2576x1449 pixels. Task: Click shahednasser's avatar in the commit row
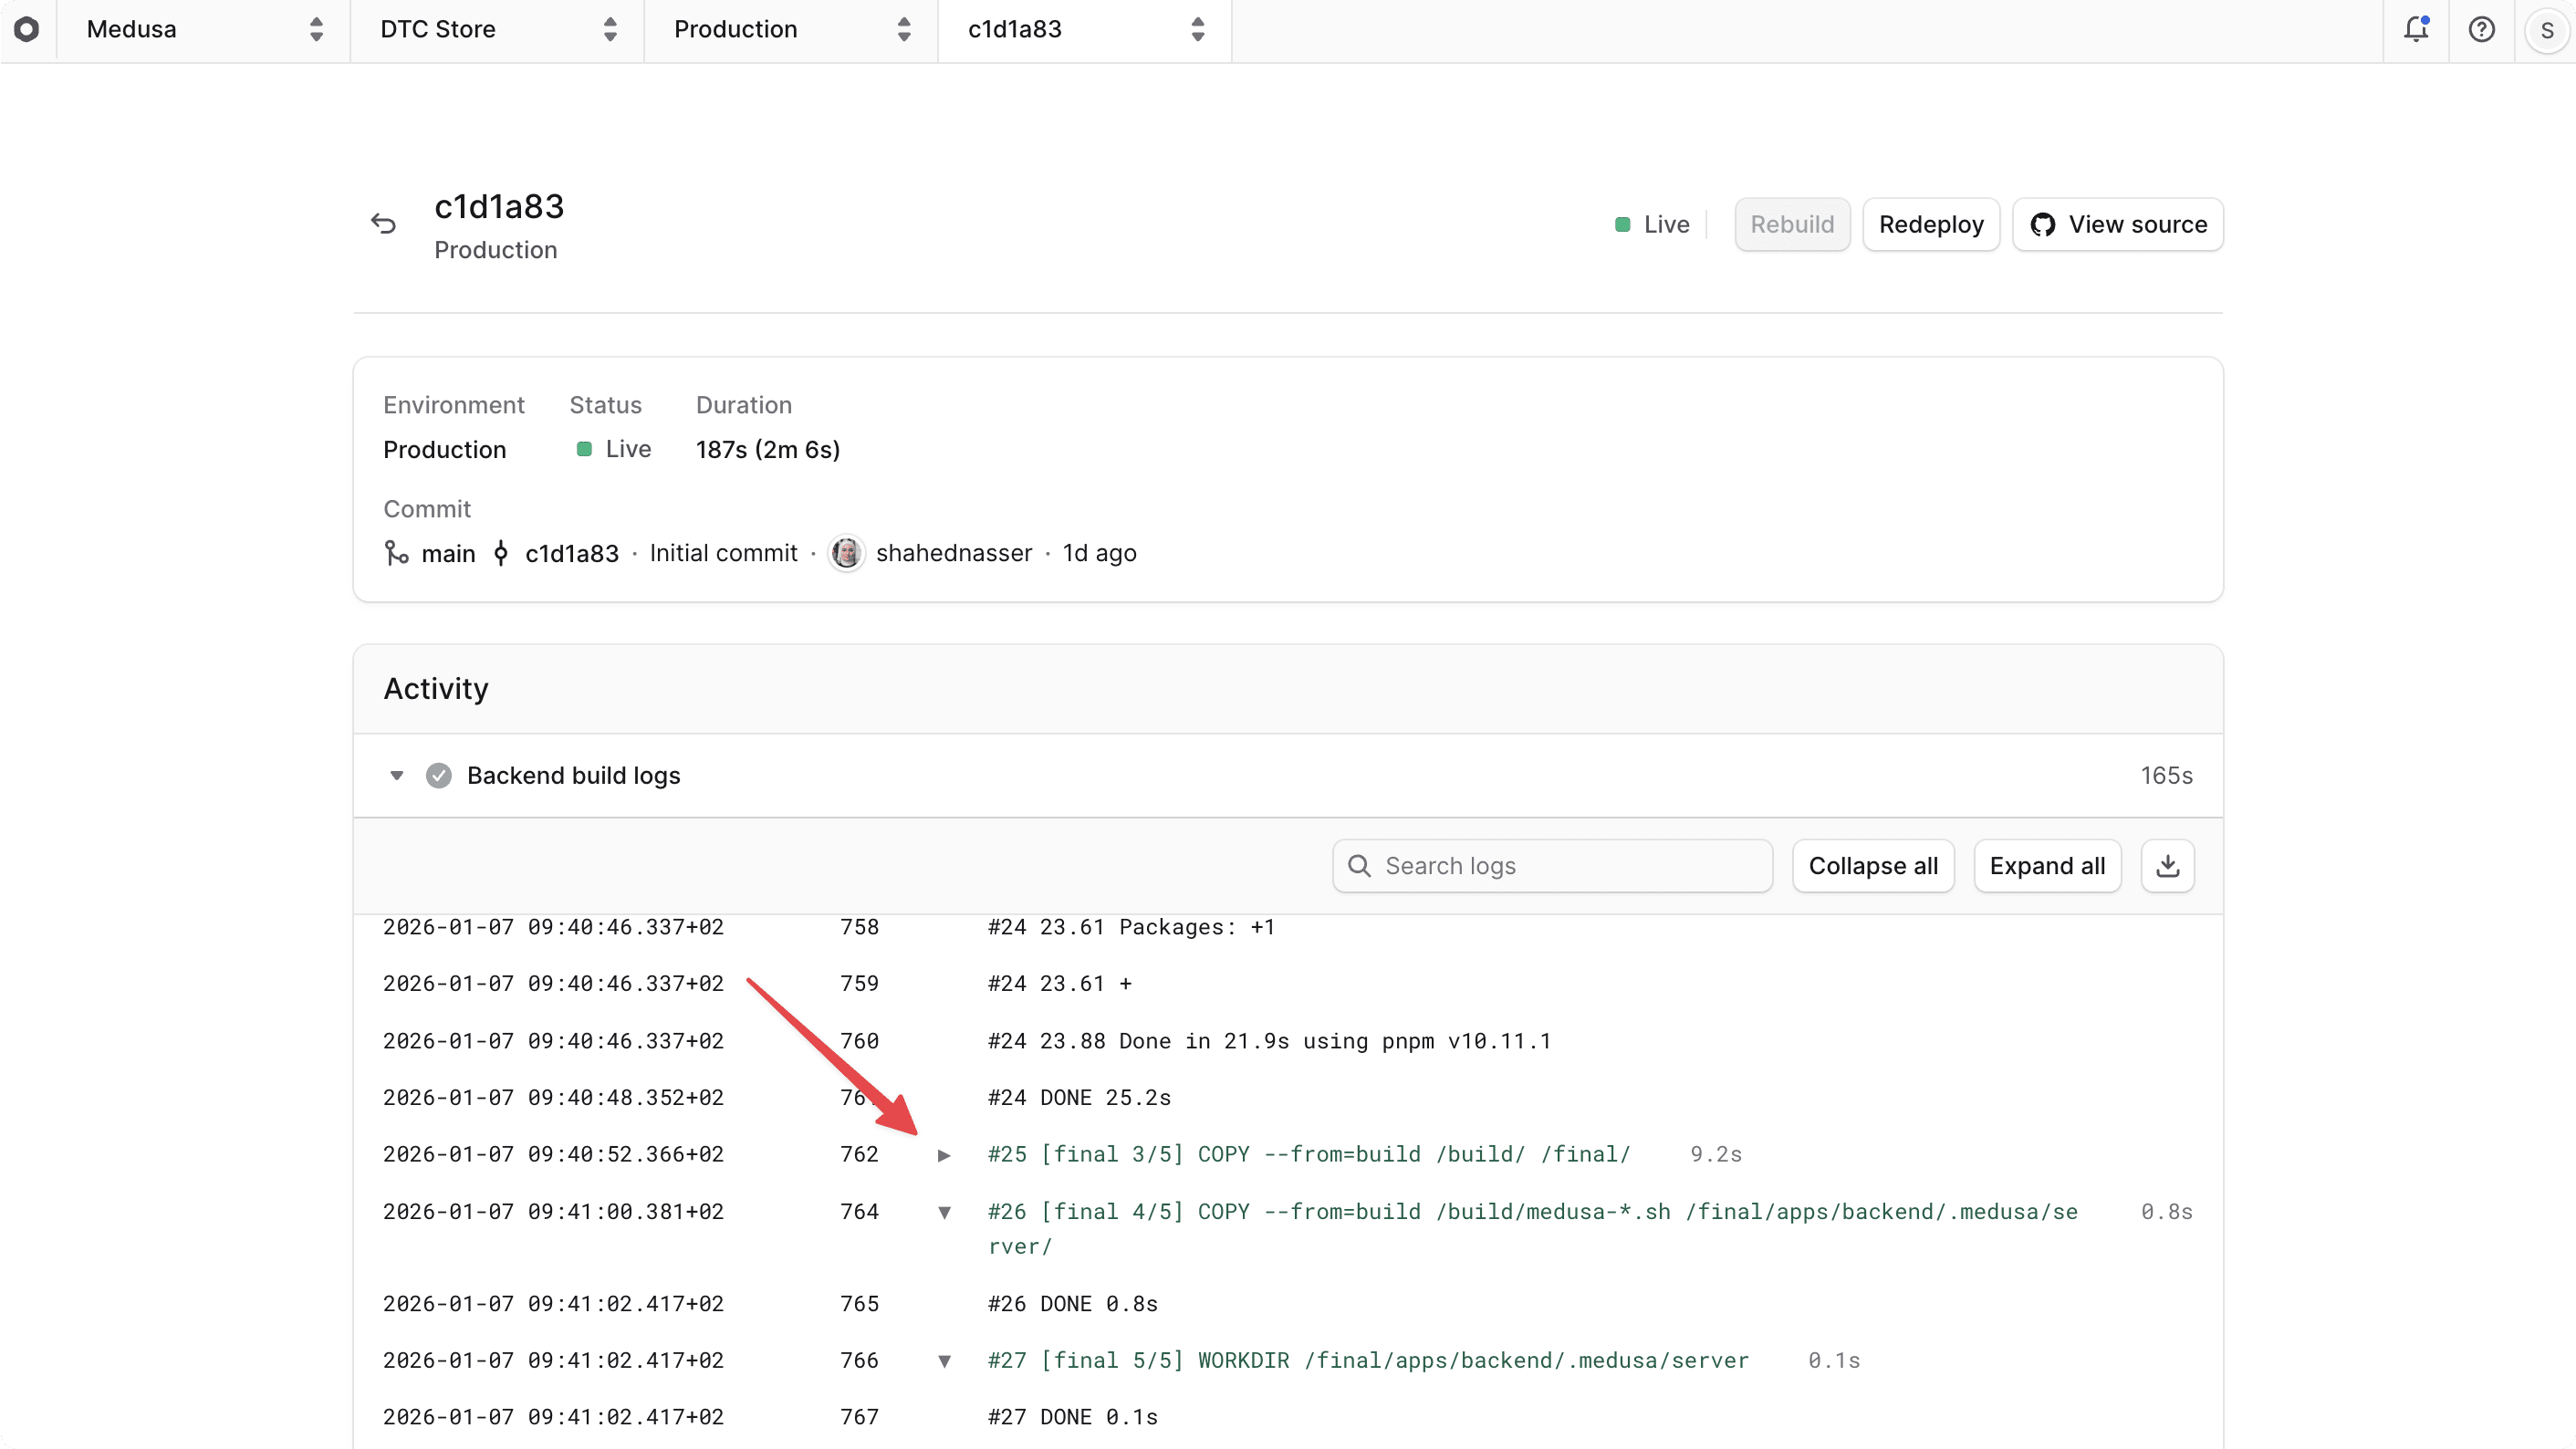[x=847, y=552]
